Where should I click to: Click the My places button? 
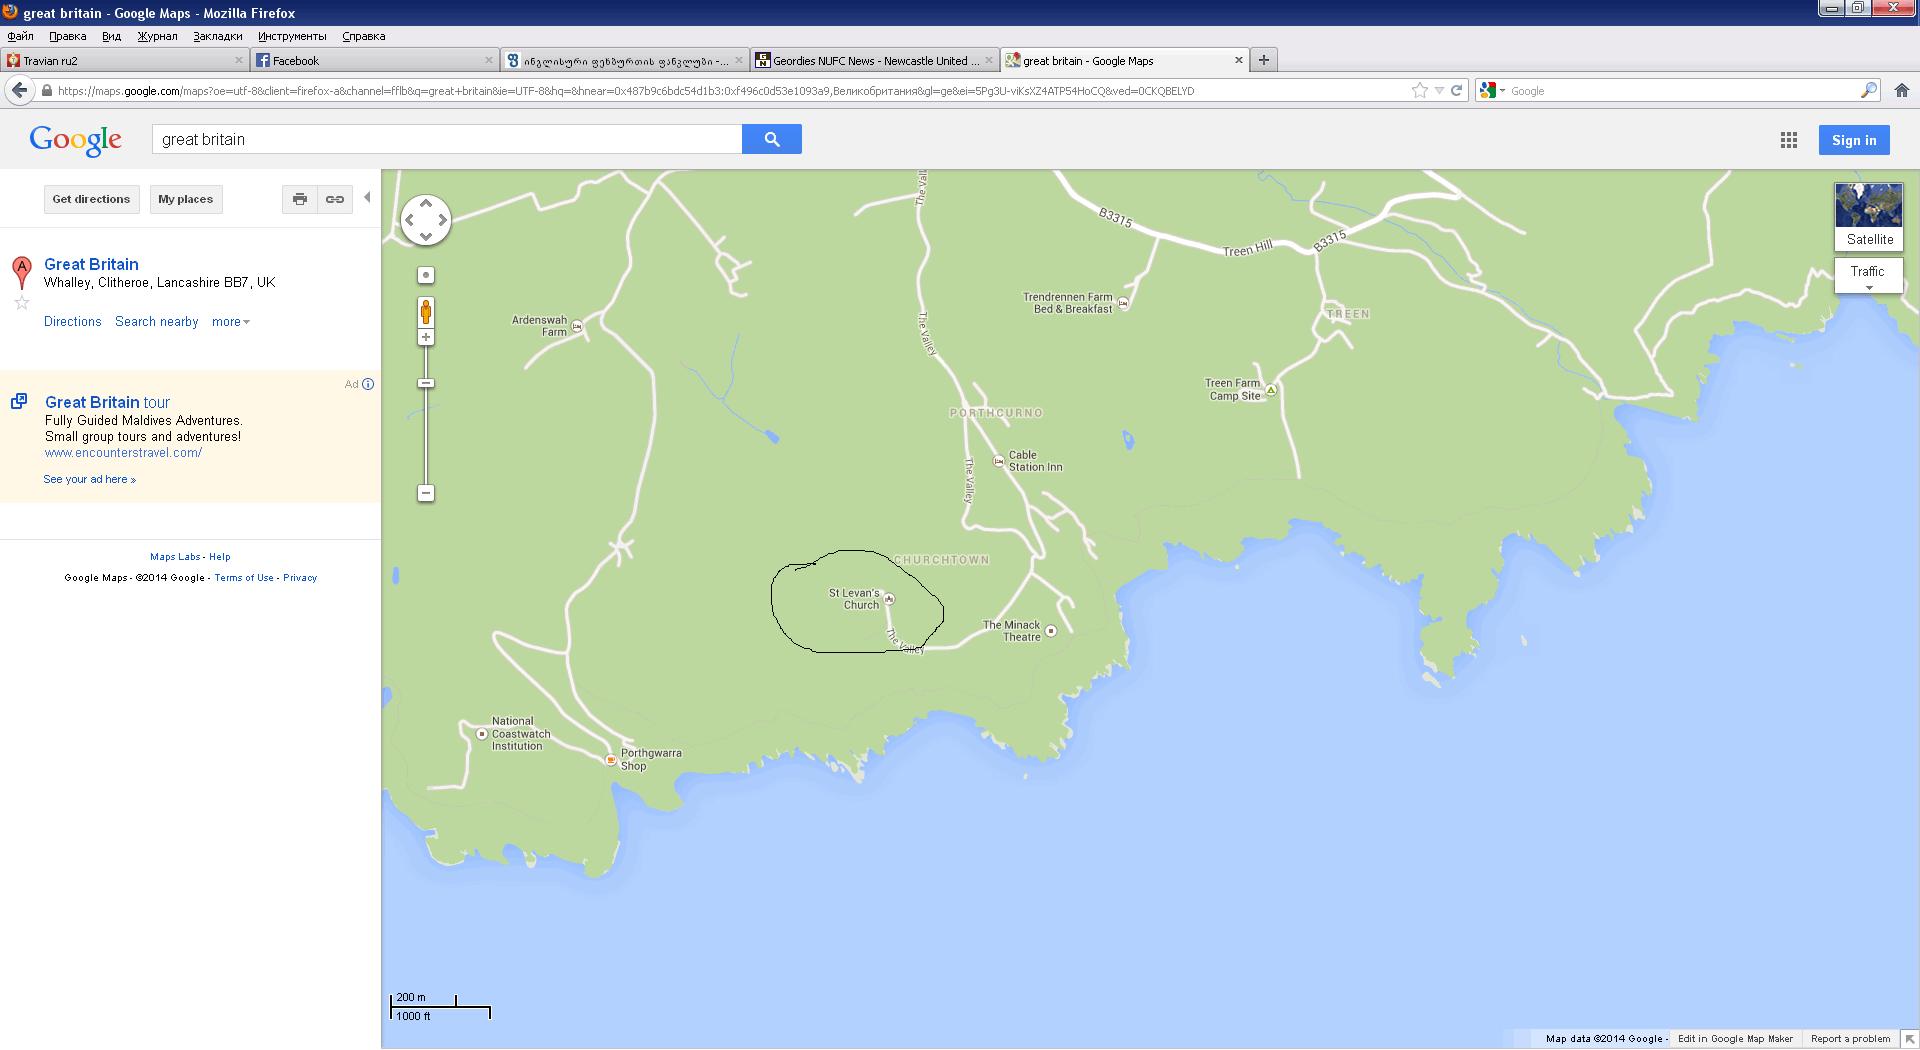pos(186,199)
